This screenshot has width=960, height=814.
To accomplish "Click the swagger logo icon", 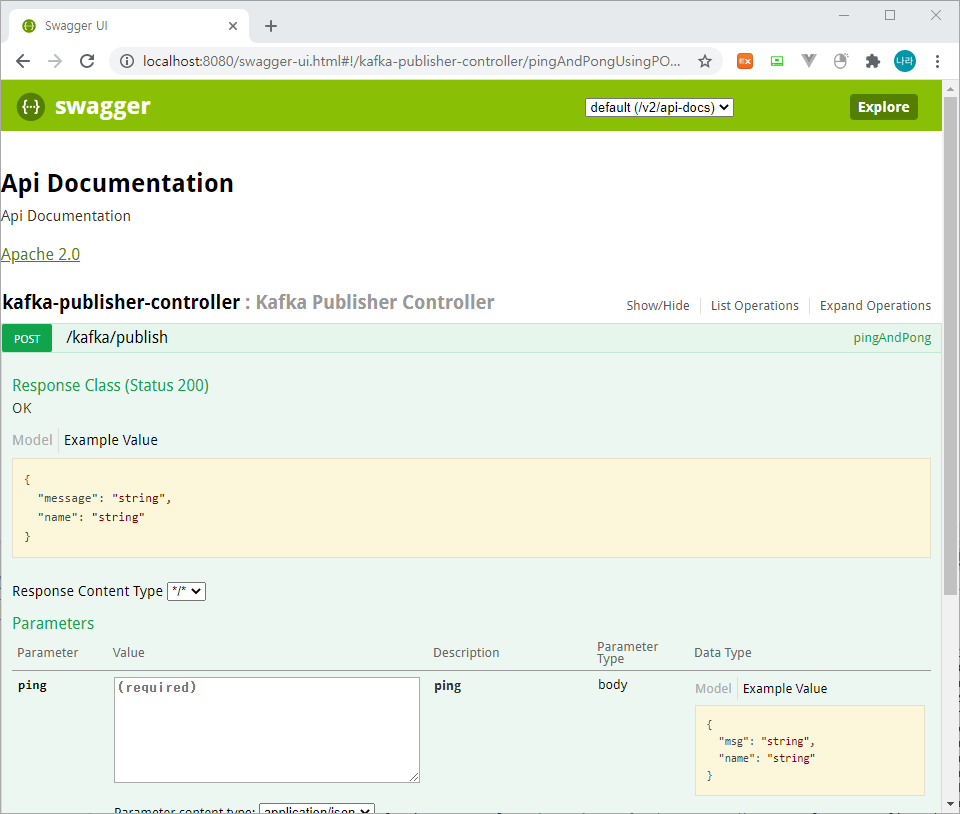I will [x=31, y=106].
